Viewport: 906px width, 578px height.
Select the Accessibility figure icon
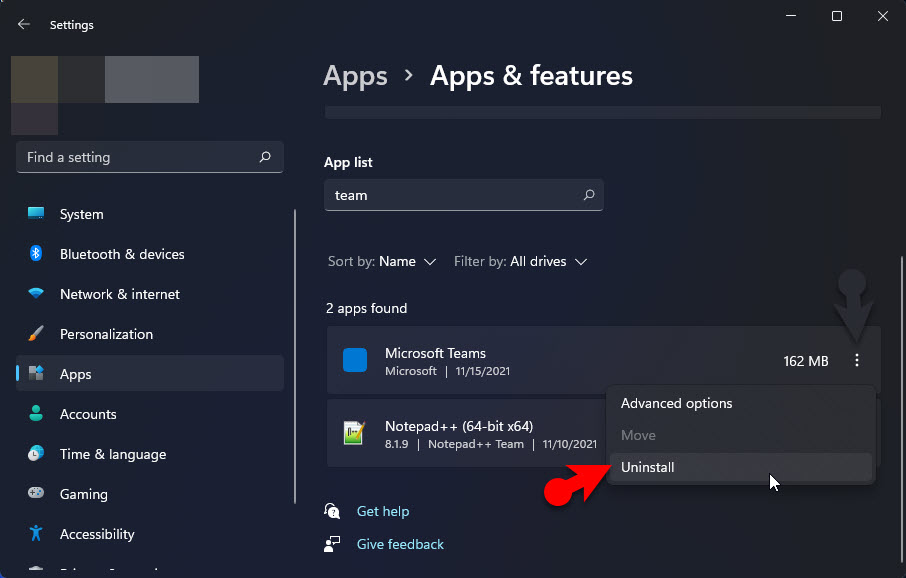click(x=36, y=533)
